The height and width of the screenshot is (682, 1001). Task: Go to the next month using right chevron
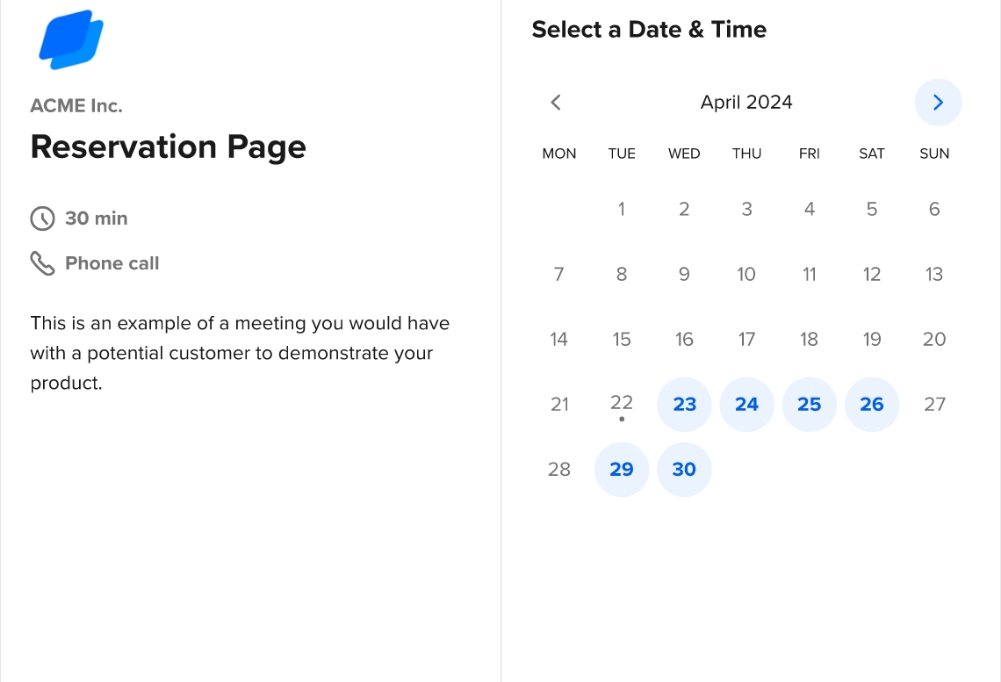point(938,102)
